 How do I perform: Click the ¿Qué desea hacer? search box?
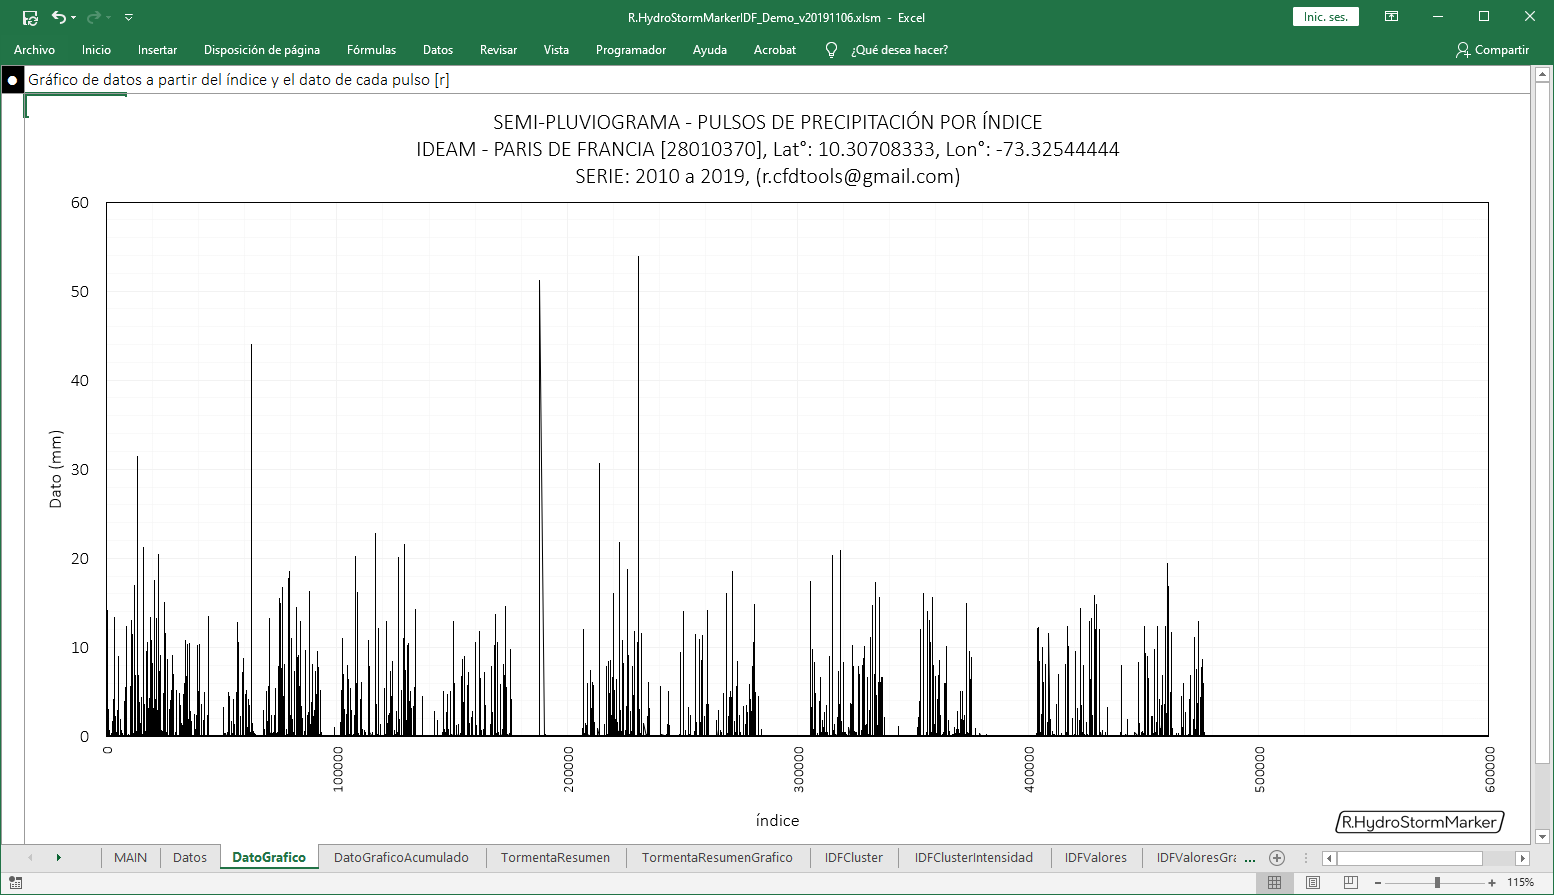coord(899,50)
